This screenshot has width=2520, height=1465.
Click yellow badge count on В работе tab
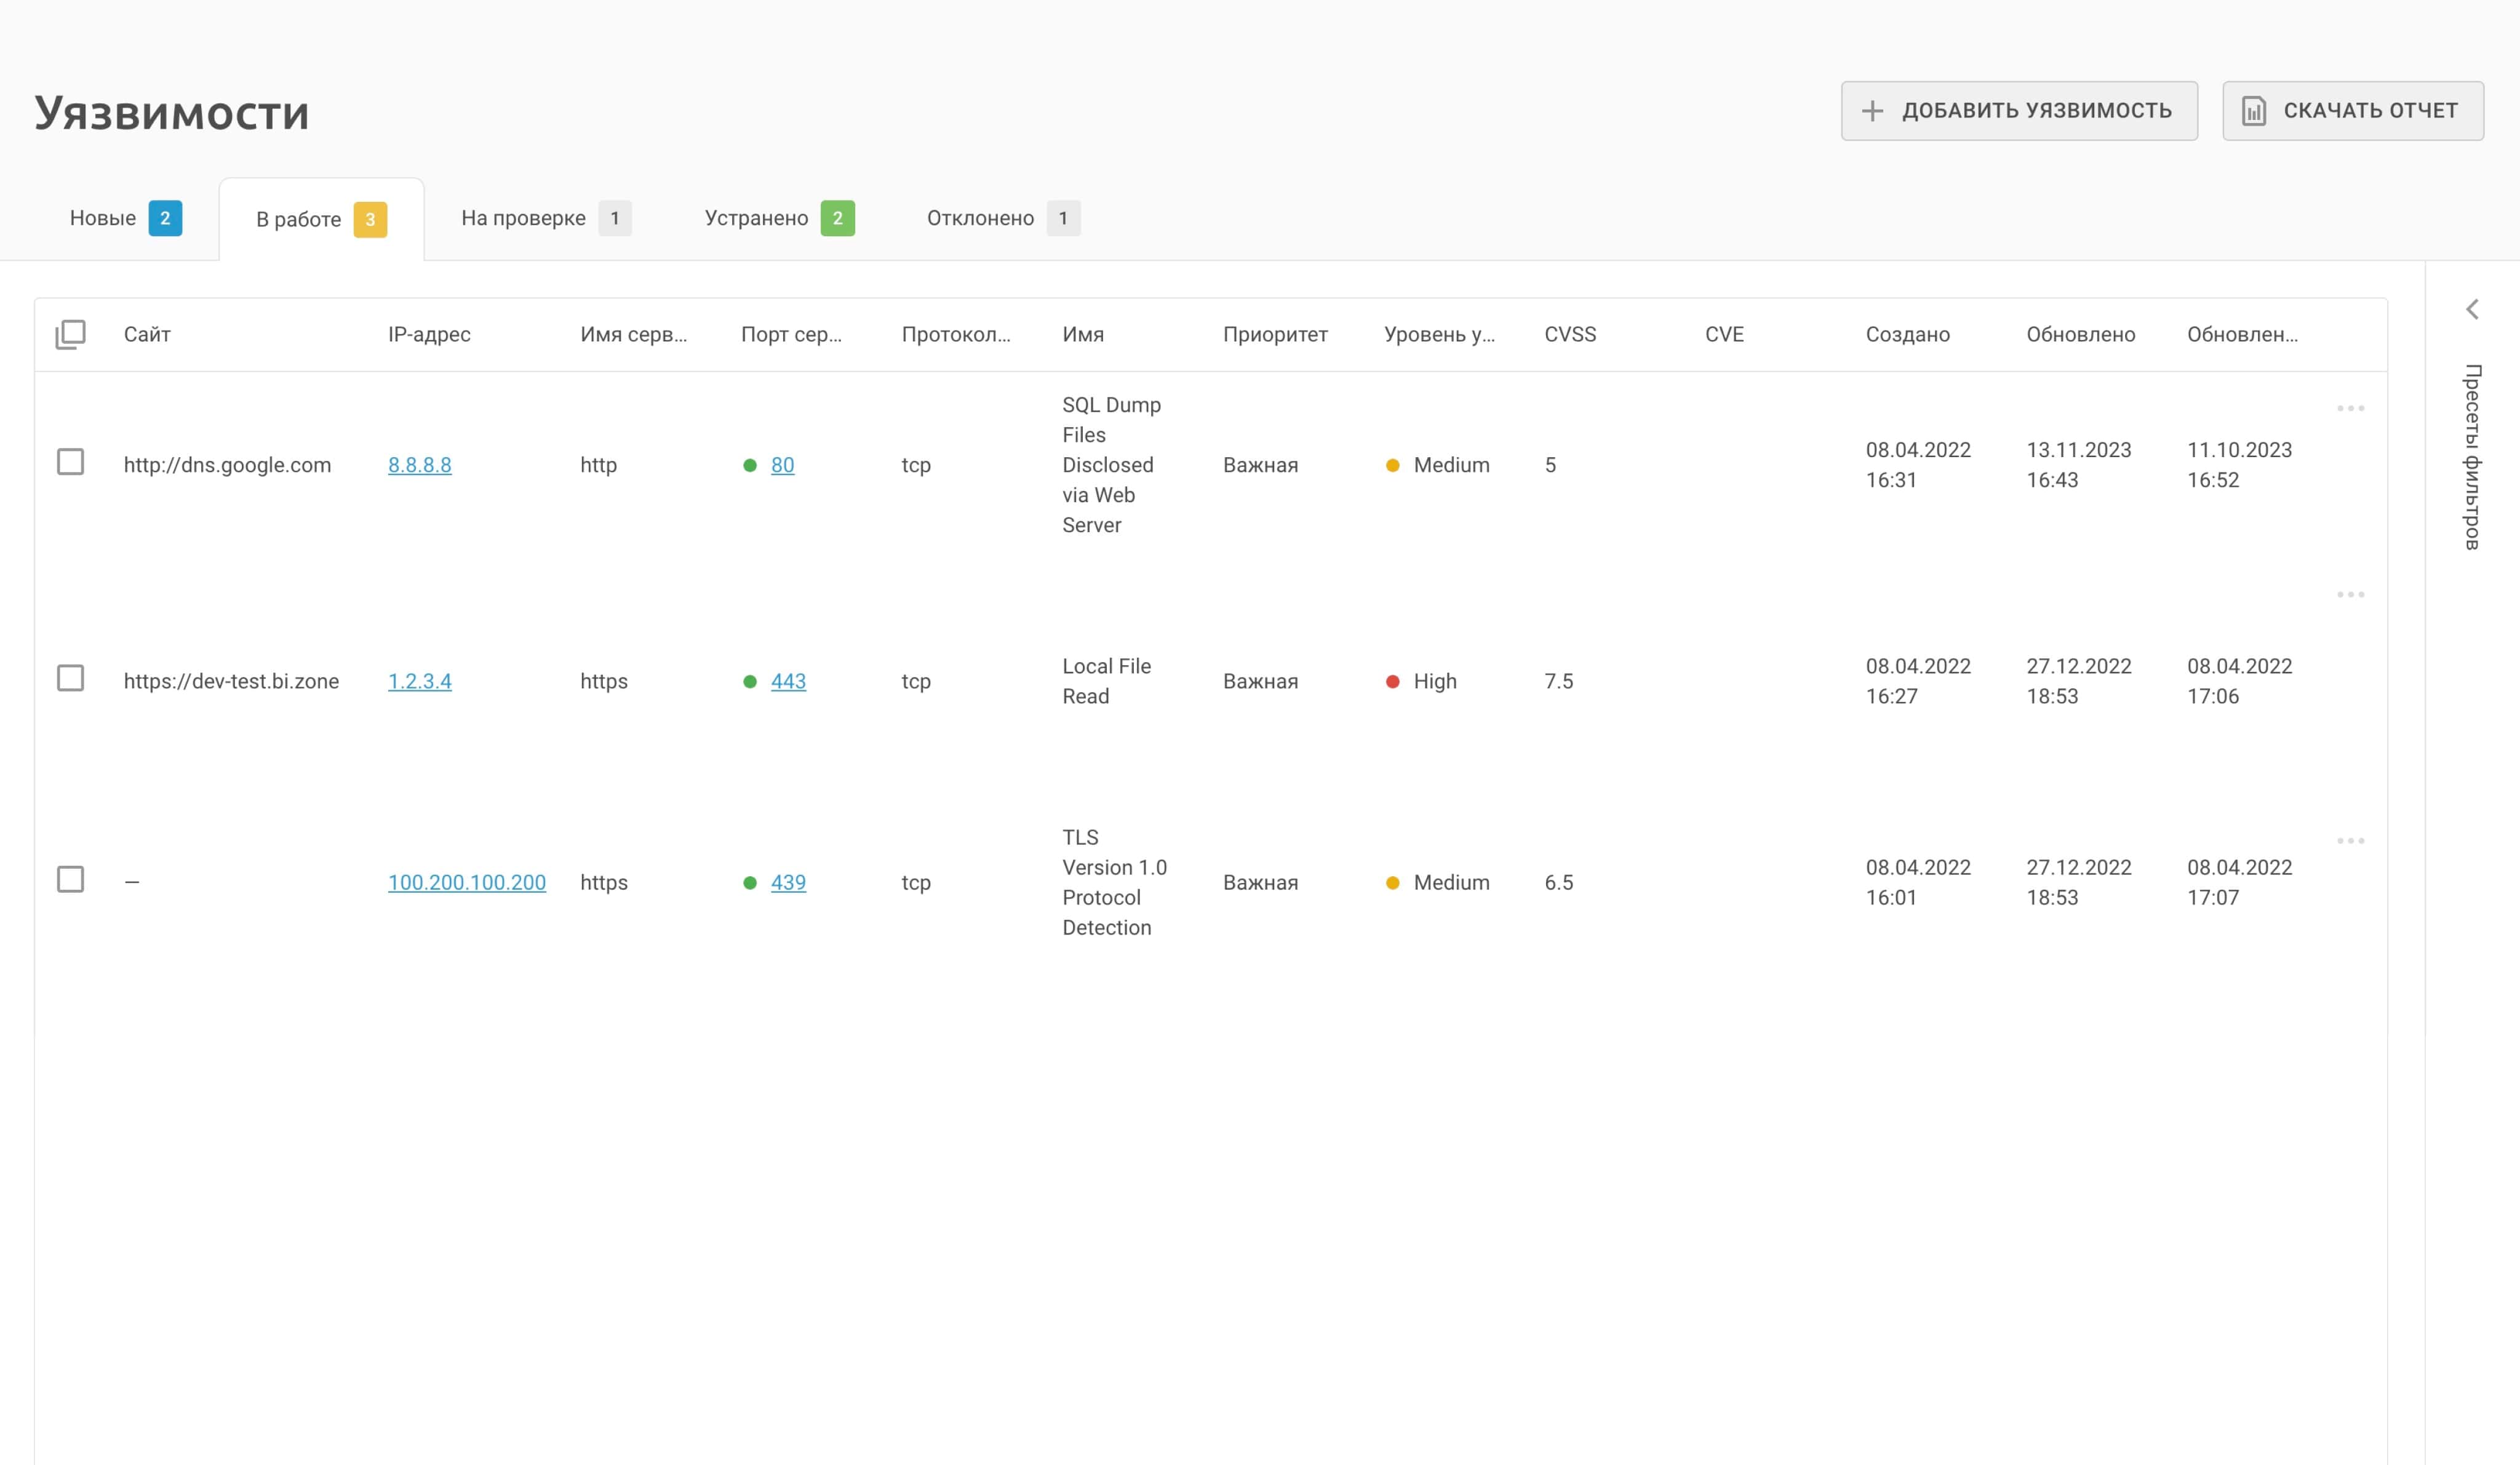(x=370, y=219)
